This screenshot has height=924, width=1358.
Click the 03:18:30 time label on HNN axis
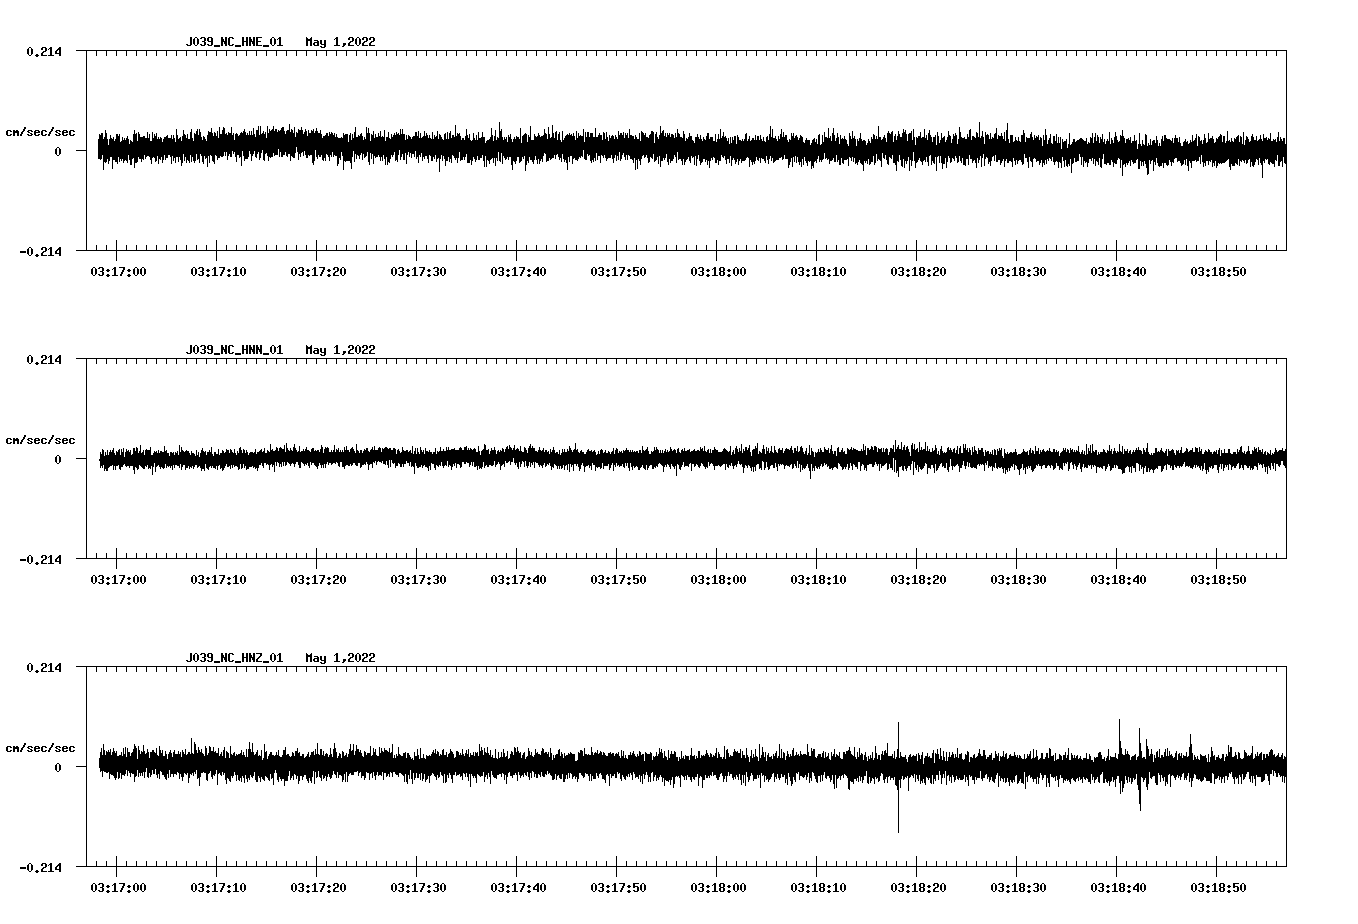point(1018,580)
